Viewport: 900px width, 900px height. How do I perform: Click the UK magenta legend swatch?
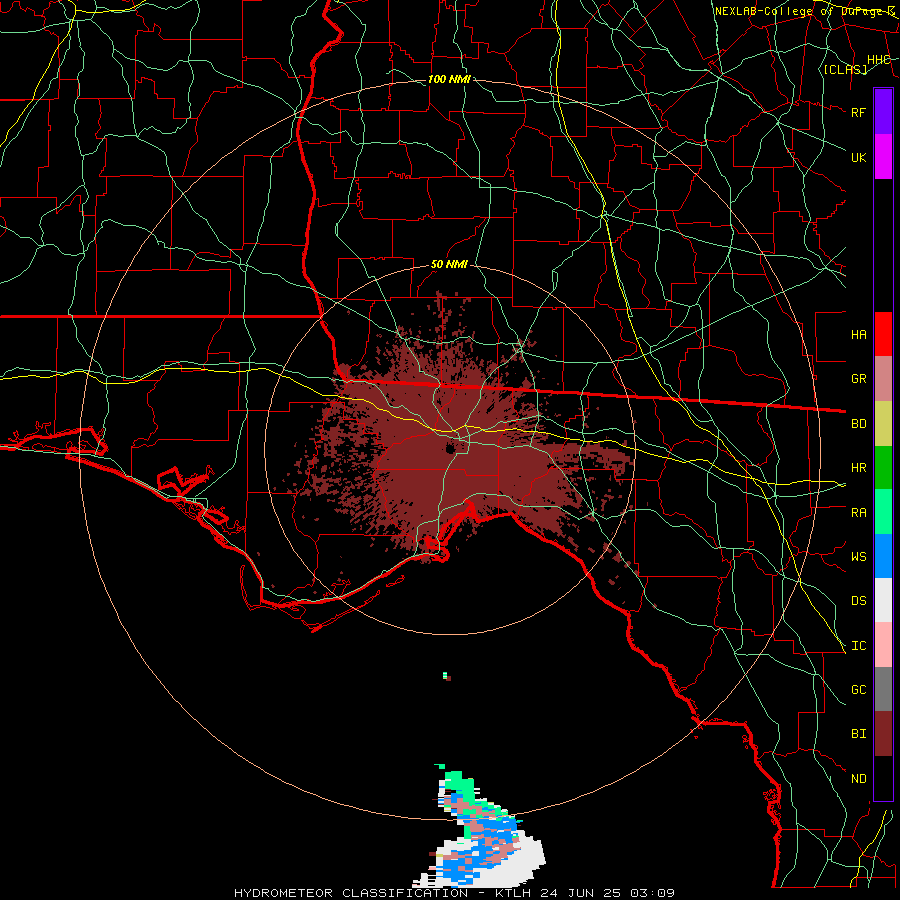[x=883, y=157]
